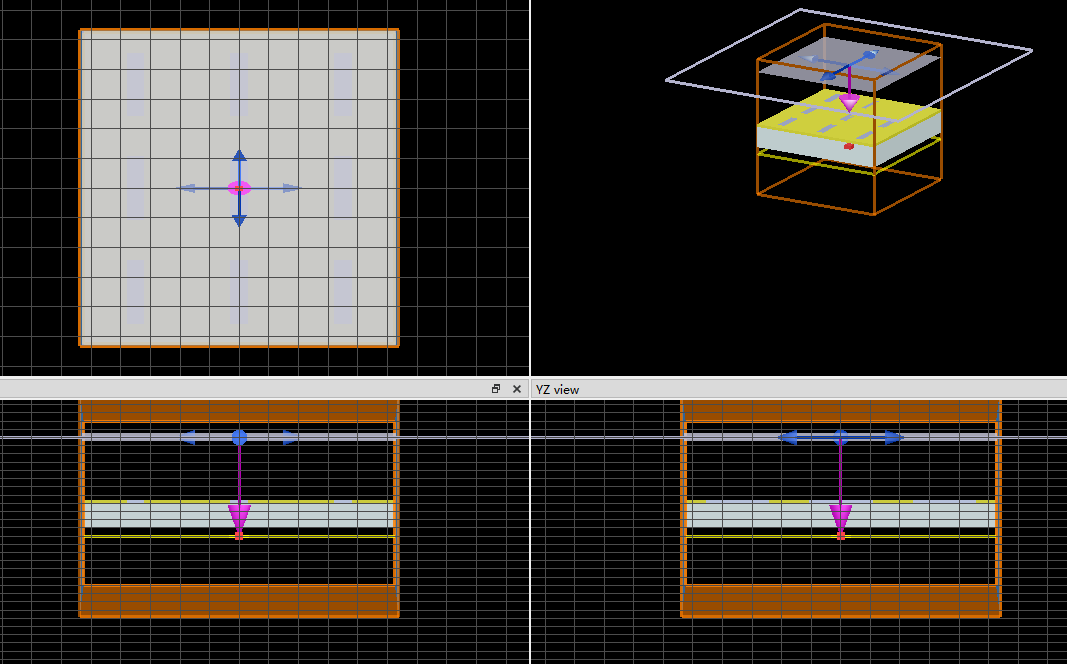Select the pink source origin in XY view
Image resolution: width=1067 pixels, height=664 pixels.
coord(239,188)
